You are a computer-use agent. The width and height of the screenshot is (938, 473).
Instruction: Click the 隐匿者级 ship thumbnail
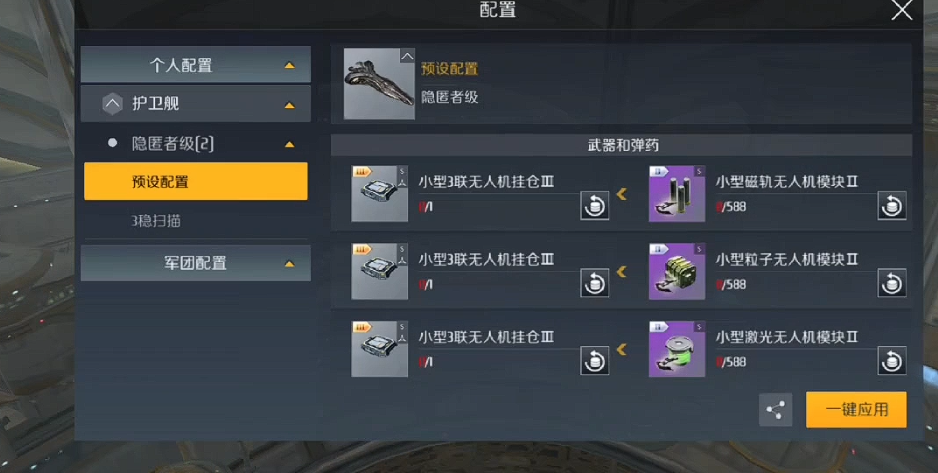point(379,84)
